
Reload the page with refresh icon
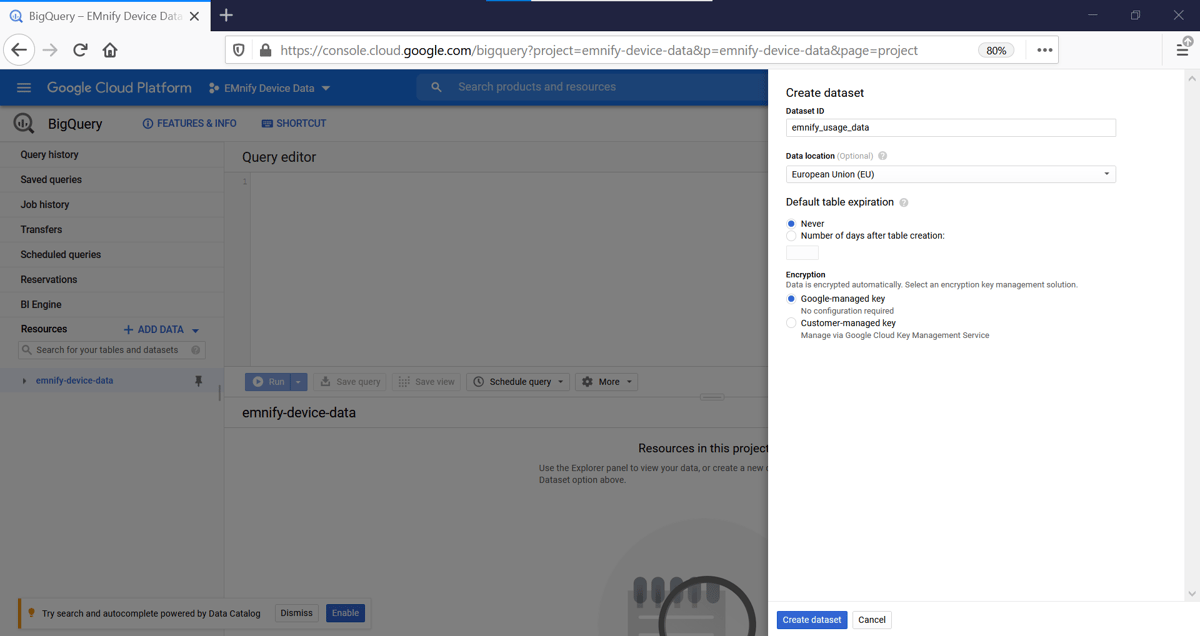(80, 50)
